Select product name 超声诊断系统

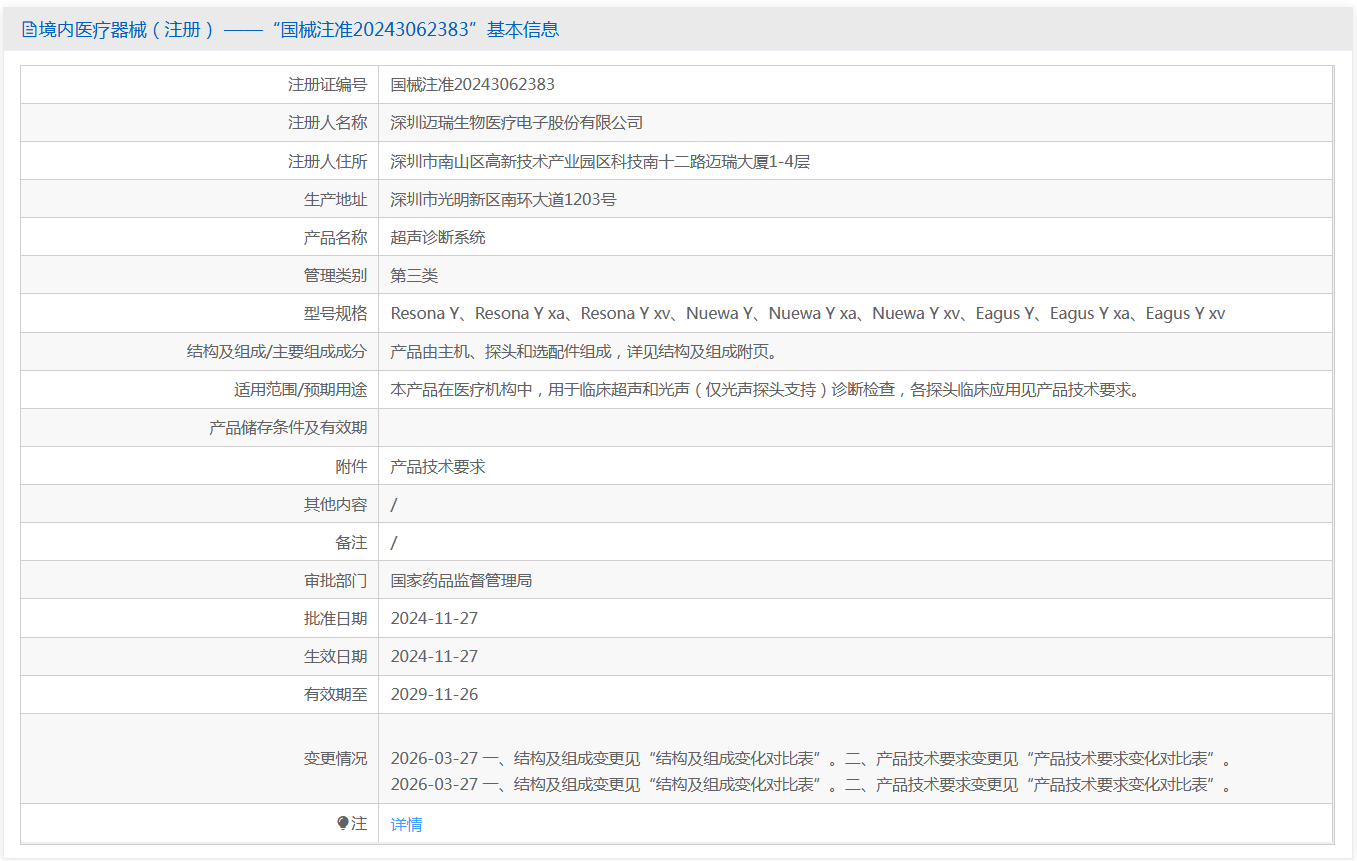click(437, 237)
